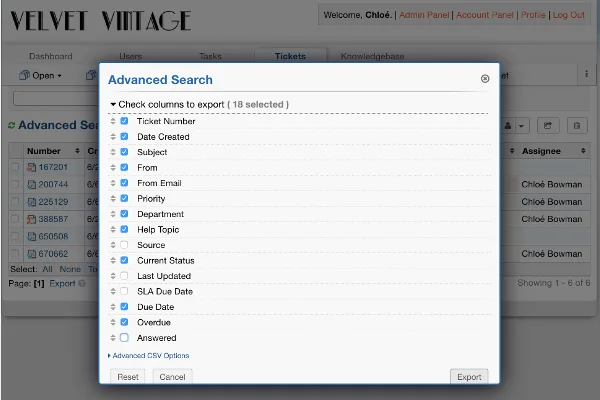
Task: Select the Tickets tab
Action: pyautogui.click(x=290, y=56)
